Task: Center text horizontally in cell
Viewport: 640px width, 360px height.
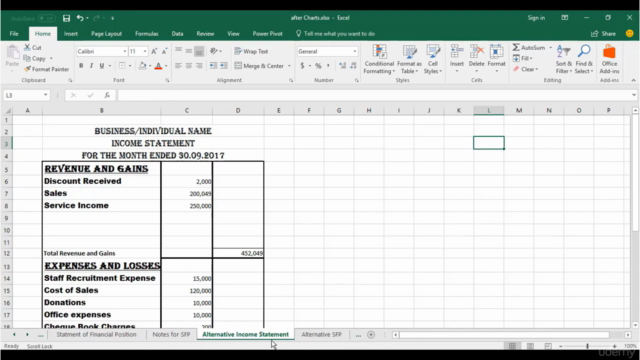Action: (189, 66)
